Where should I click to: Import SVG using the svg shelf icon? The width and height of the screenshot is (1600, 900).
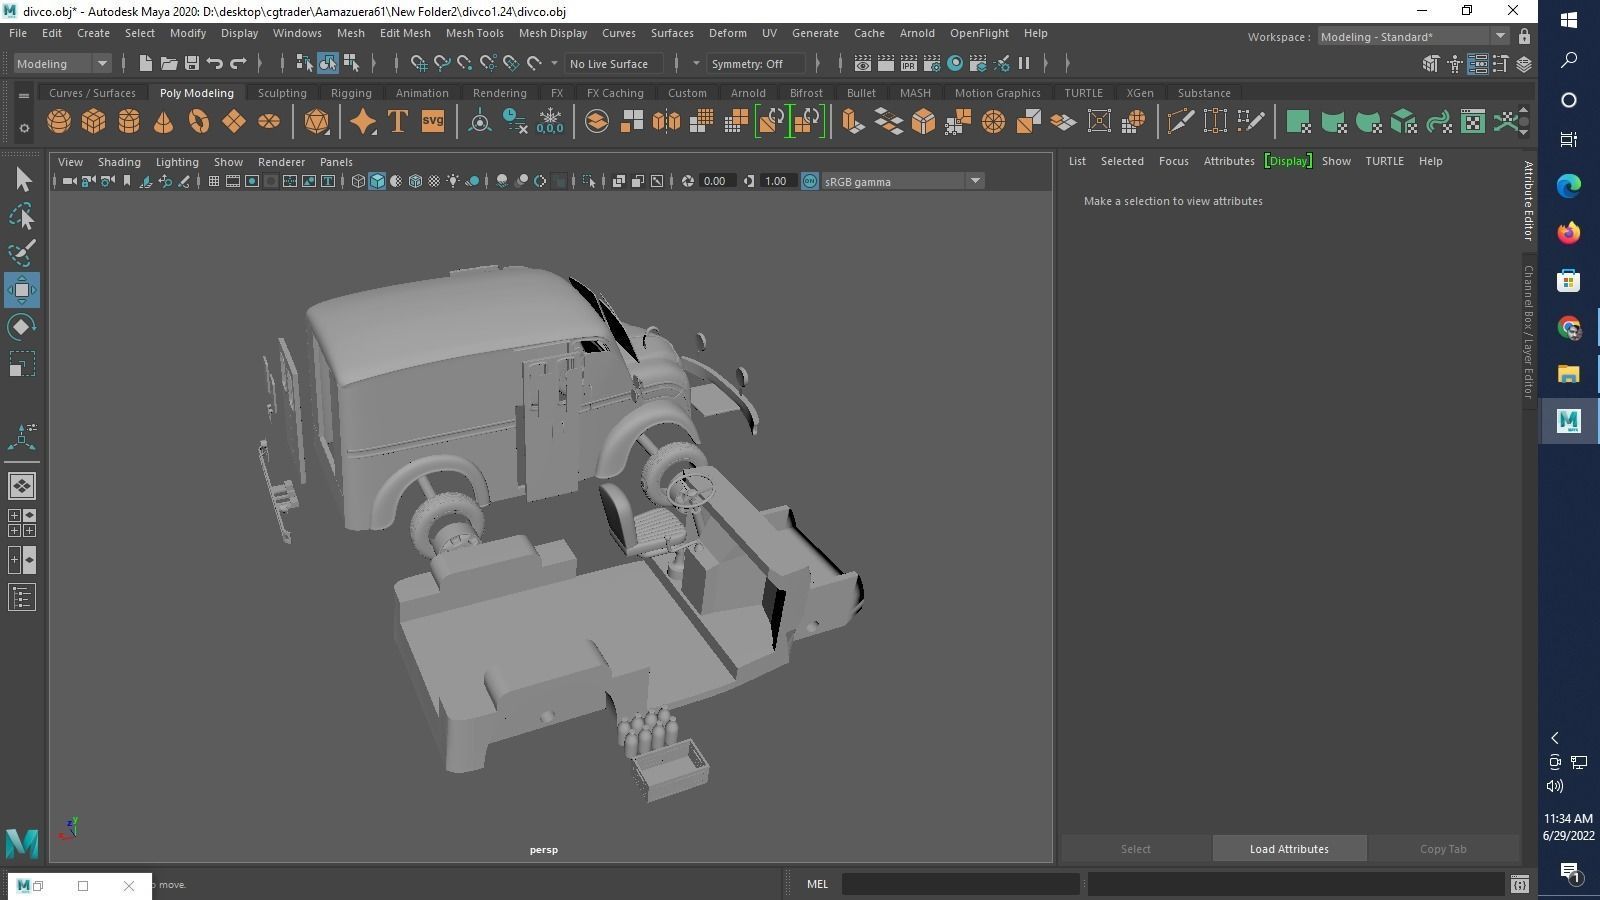pyautogui.click(x=433, y=122)
